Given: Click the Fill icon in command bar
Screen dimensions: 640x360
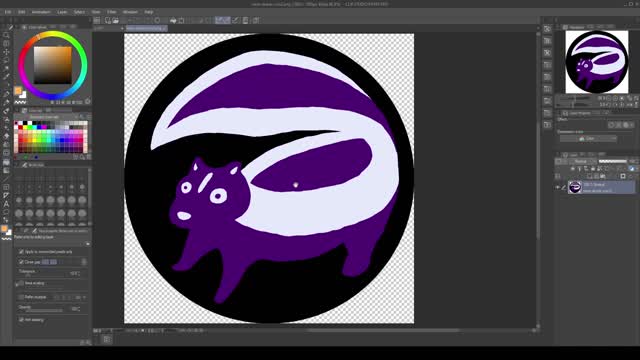Looking at the screenshot, I should [x=173, y=20].
